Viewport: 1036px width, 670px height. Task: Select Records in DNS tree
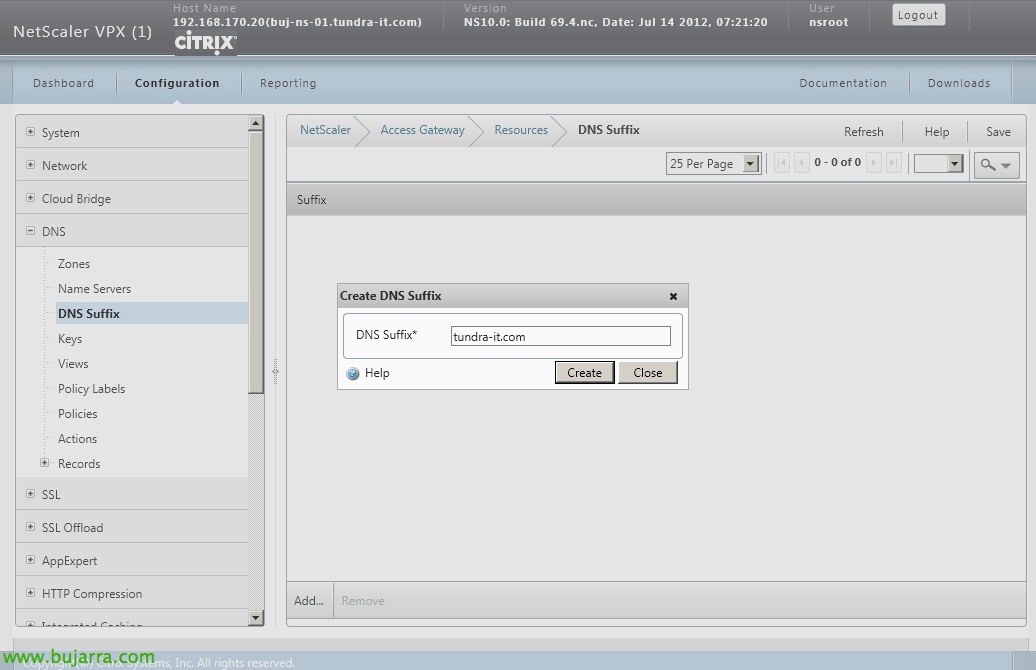pyautogui.click(x=79, y=464)
